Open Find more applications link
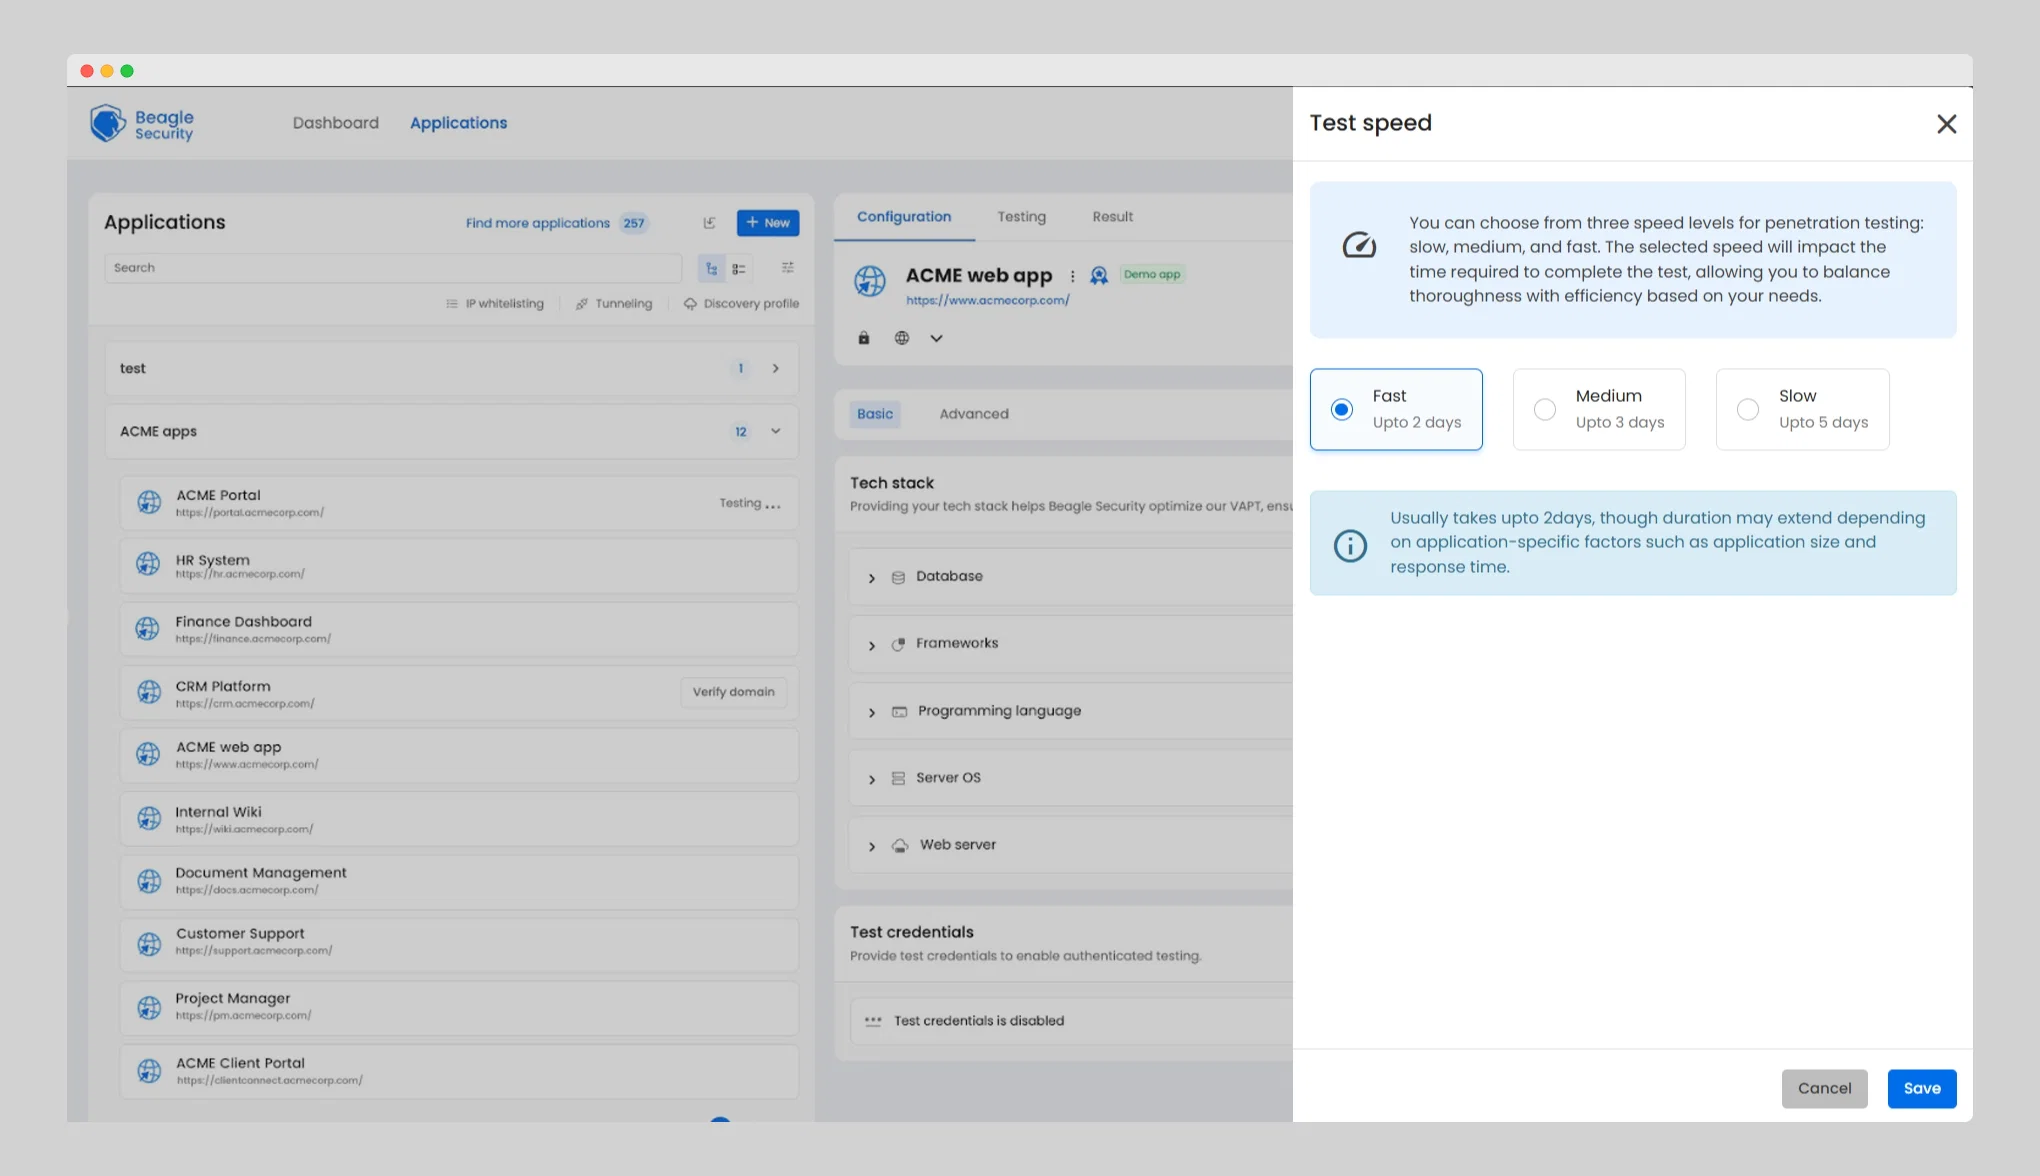Screen dimensions: 2040x1176 point(538,223)
